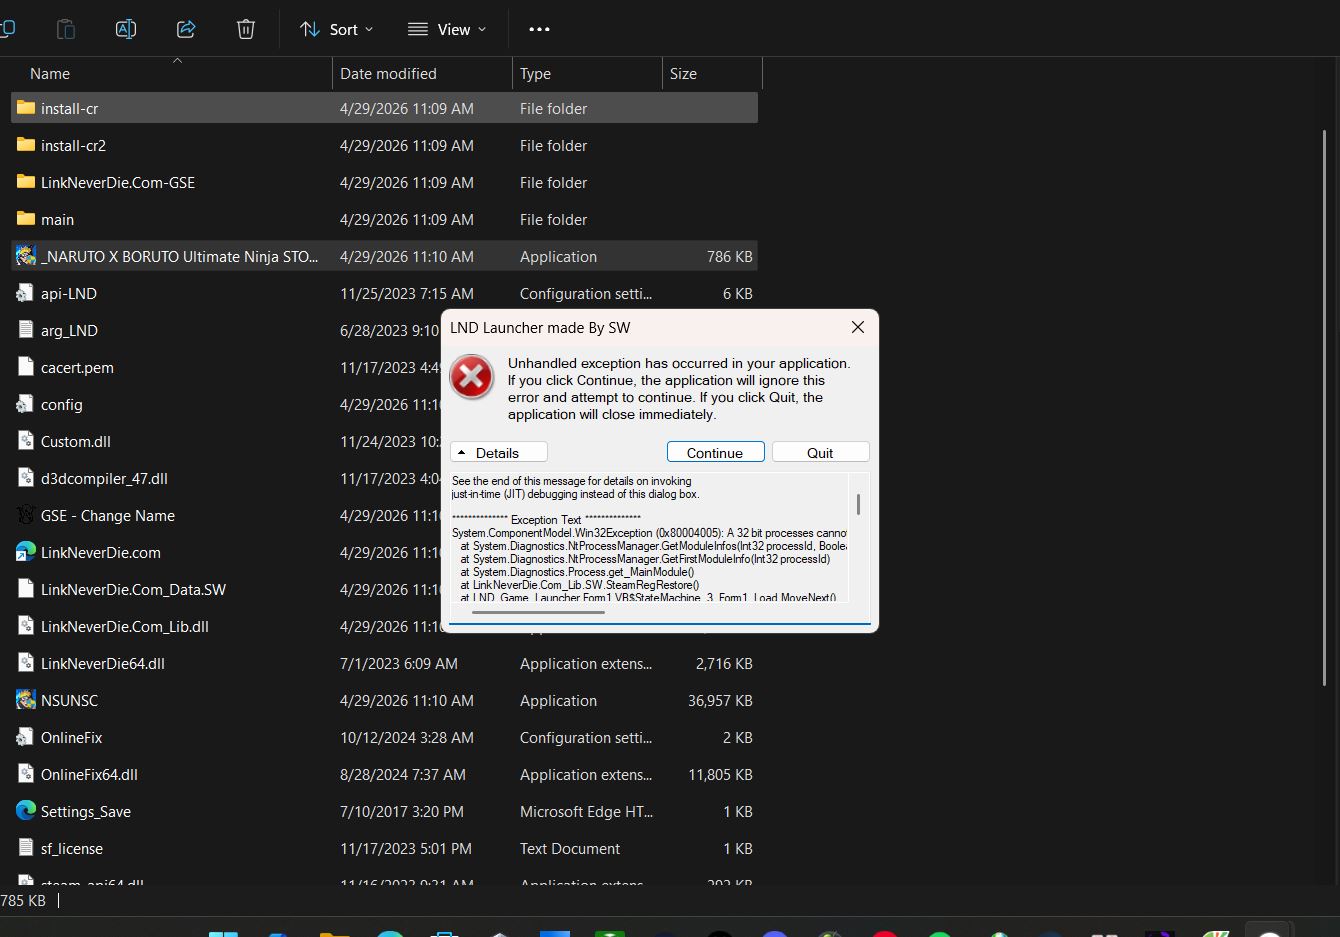The width and height of the screenshot is (1340, 937).
Task: Click the OnlineFix configuration file icon
Action: click(x=26, y=737)
